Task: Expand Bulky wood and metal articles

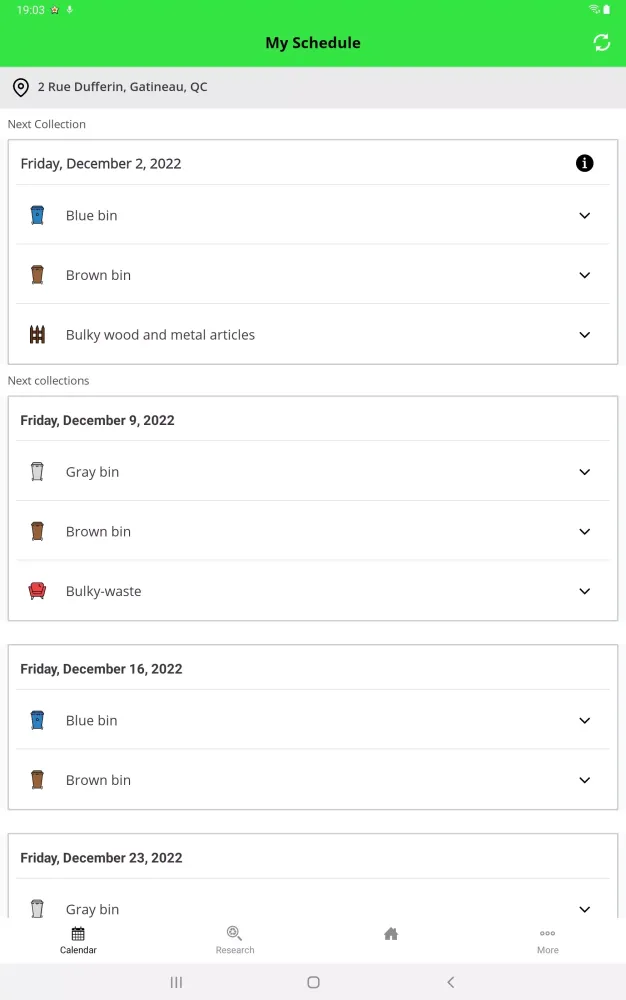Action: click(585, 335)
